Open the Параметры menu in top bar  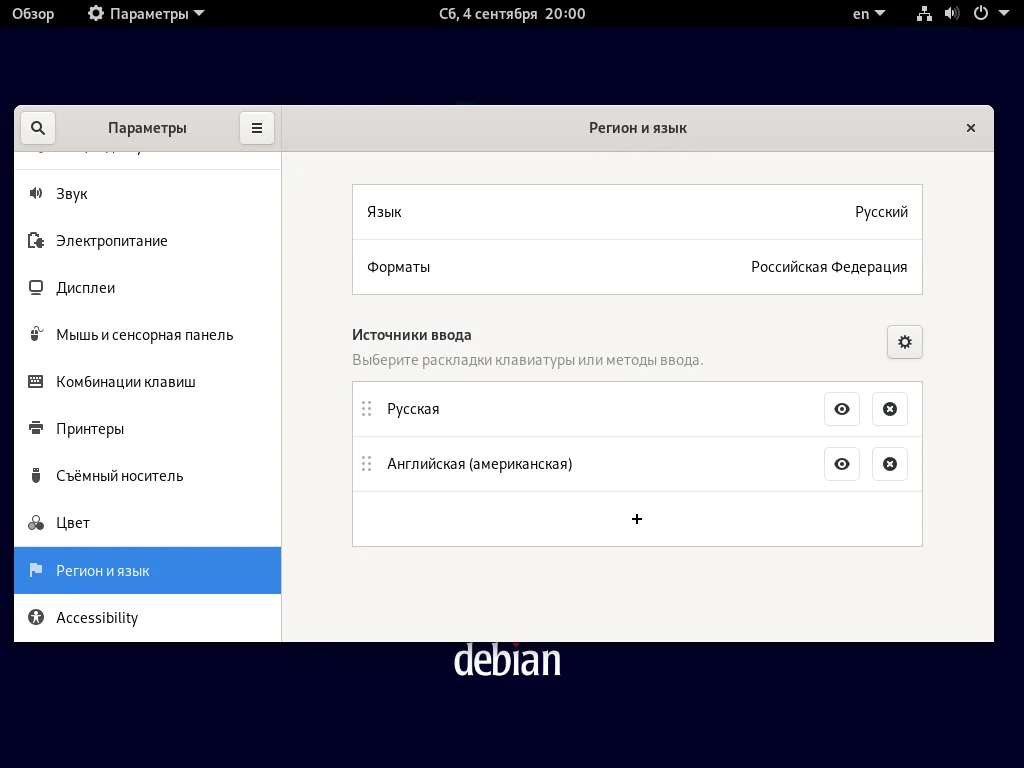point(144,13)
